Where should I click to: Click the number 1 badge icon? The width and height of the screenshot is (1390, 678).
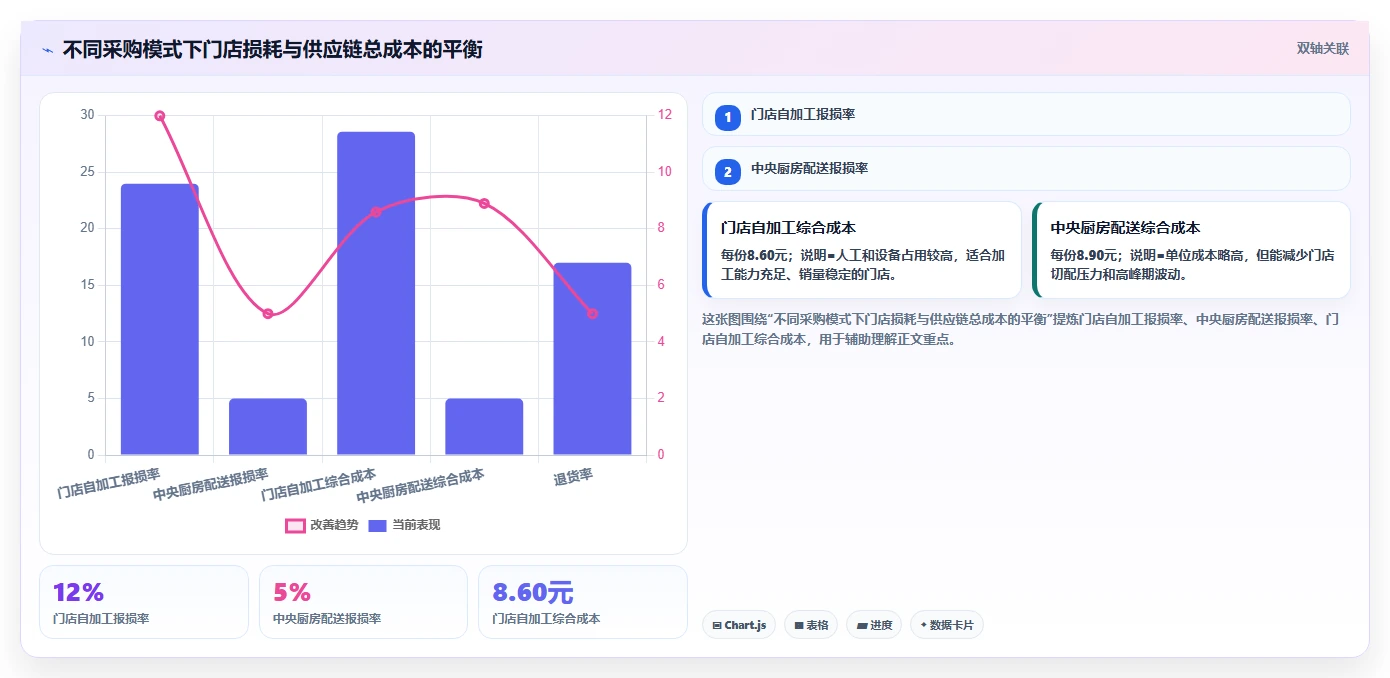tap(728, 117)
